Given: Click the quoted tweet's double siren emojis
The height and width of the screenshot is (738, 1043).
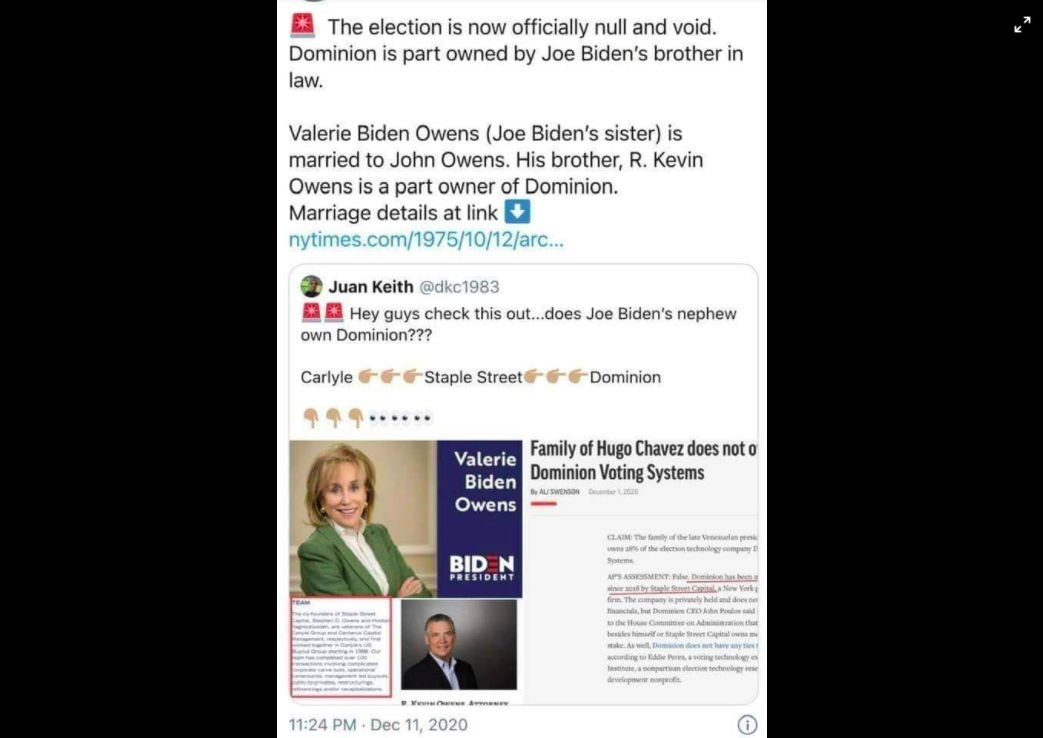Looking at the screenshot, I should pos(323,312).
